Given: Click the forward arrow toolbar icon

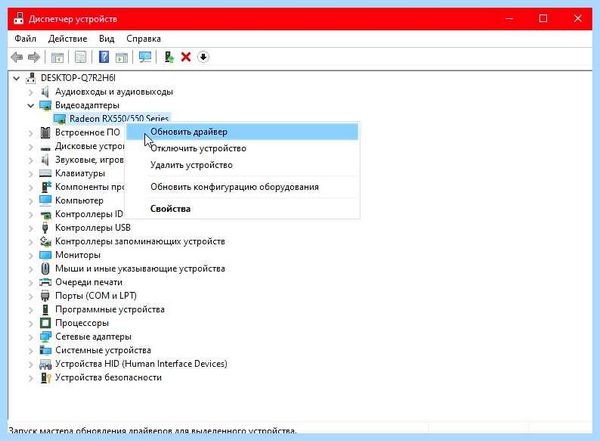Looking at the screenshot, I should click(x=34, y=57).
